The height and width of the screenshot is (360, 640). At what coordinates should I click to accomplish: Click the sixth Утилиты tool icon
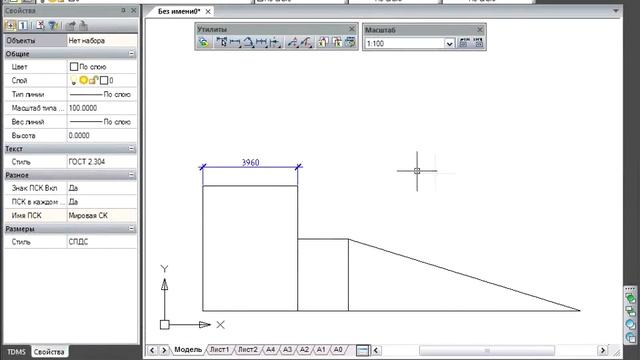click(275, 42)
